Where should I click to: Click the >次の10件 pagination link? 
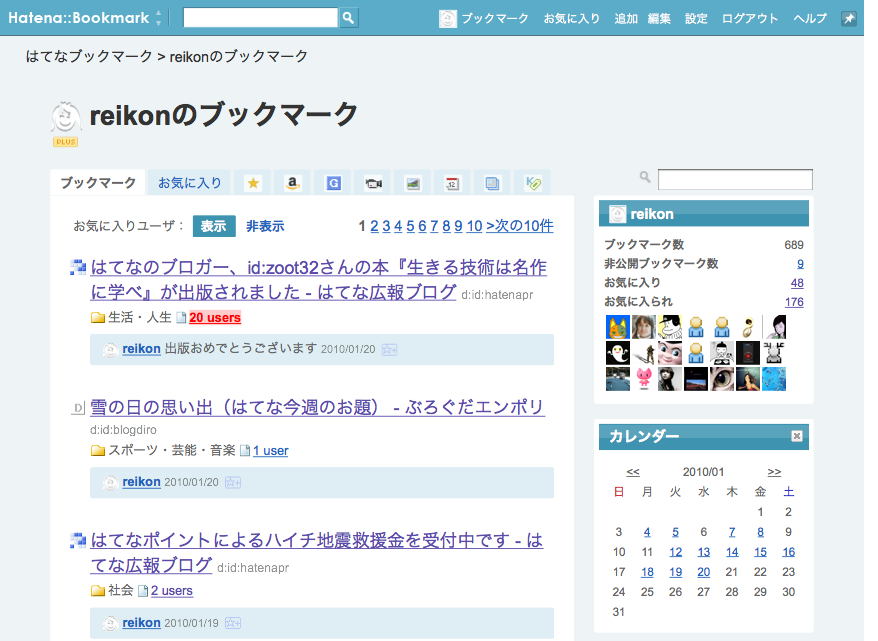[520, 226]
